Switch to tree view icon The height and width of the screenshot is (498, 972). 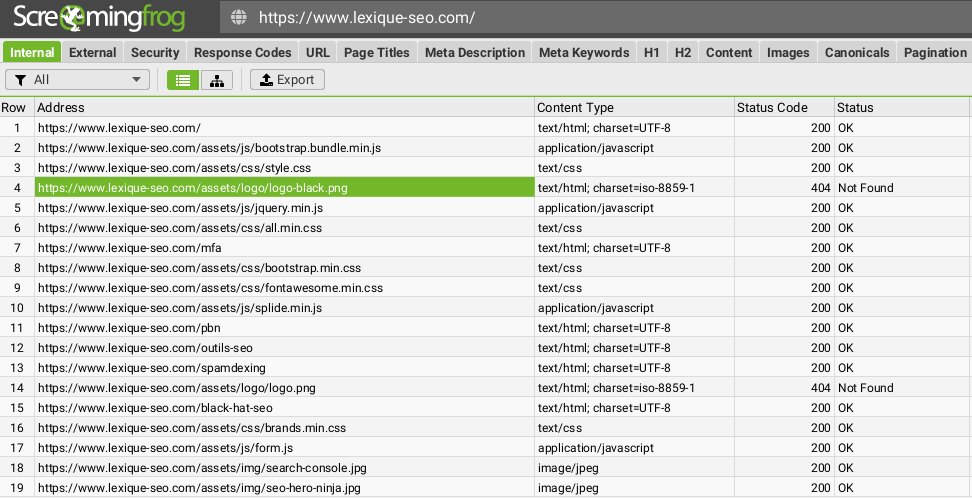[217, 80]
